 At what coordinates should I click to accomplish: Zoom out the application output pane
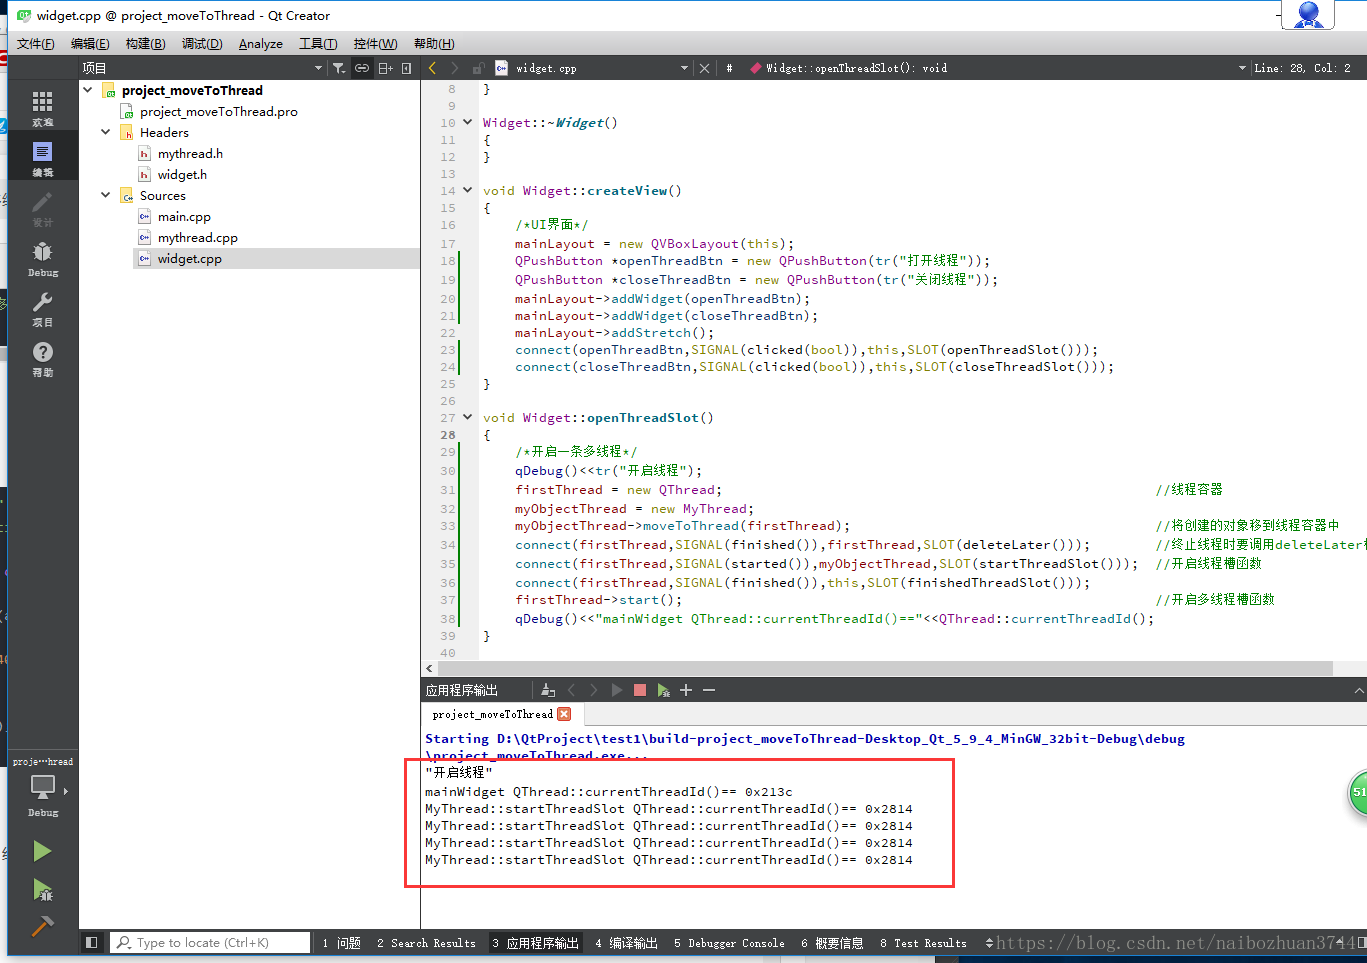(709, 690)
